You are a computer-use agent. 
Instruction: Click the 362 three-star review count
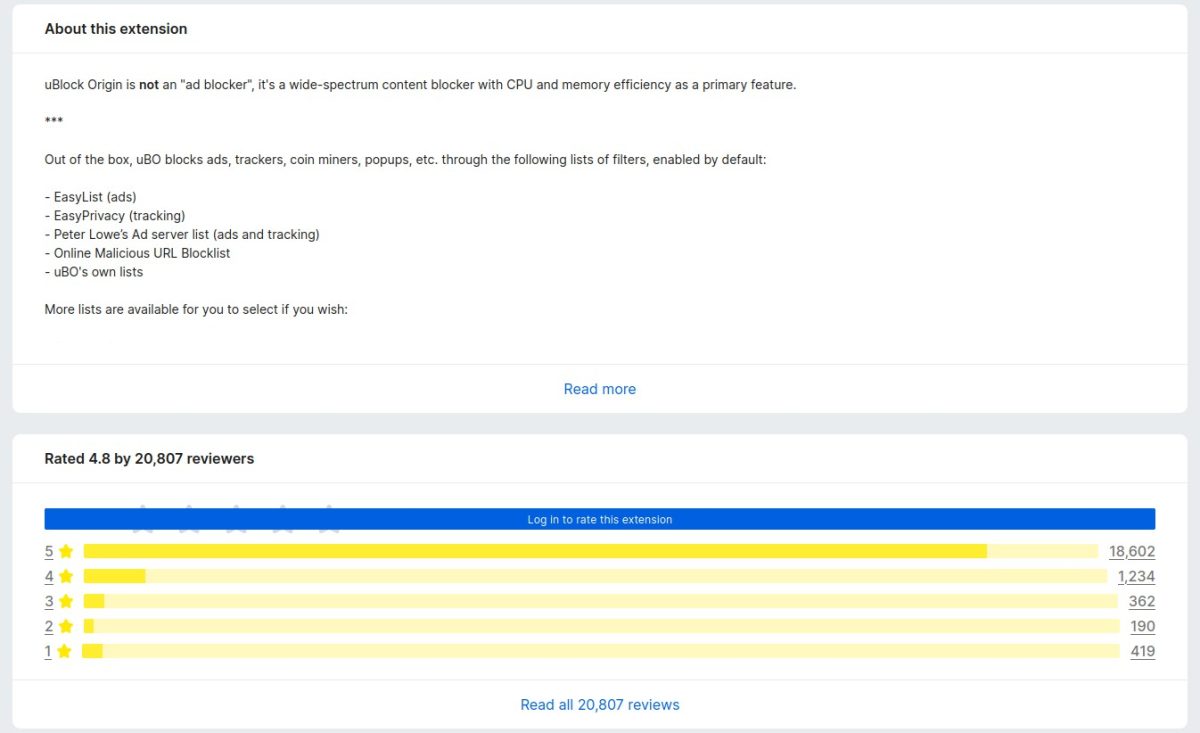pos(1142,601)
